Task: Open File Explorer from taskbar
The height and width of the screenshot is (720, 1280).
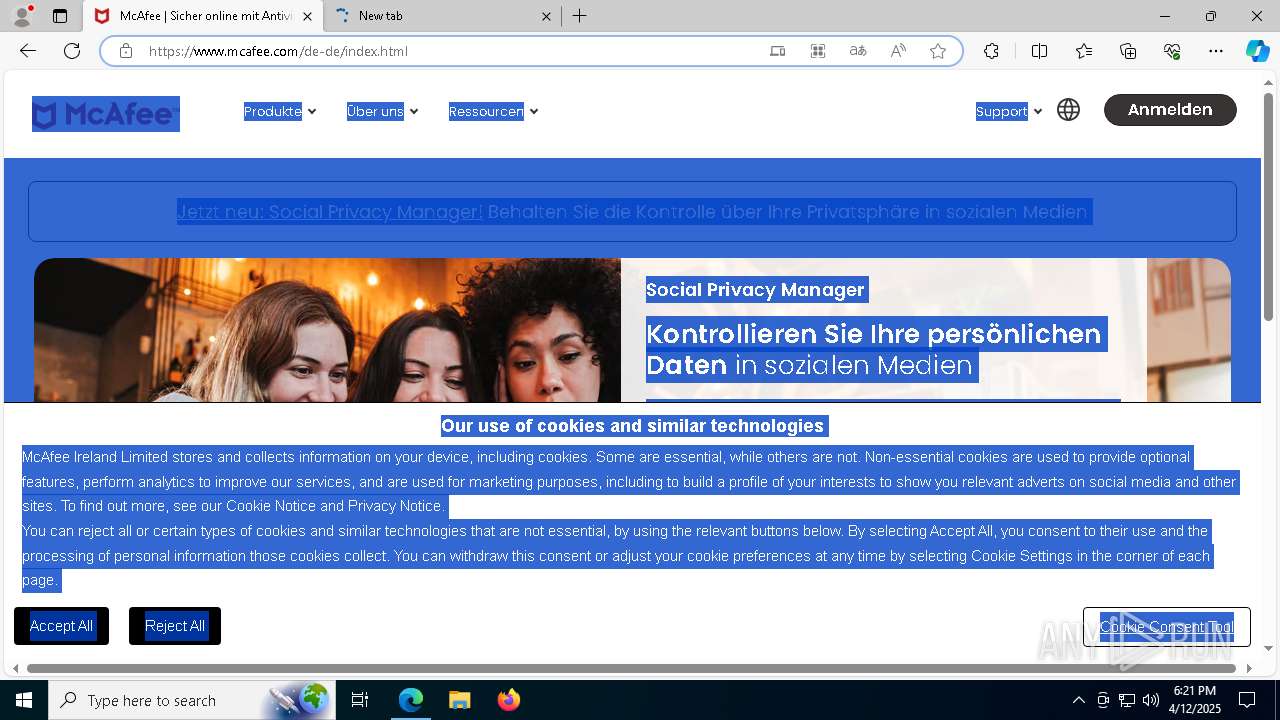Action: (459, 700)
